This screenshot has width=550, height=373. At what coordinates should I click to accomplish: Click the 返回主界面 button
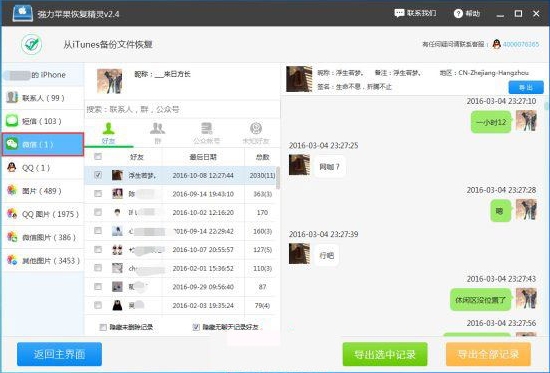coord(59,354)
